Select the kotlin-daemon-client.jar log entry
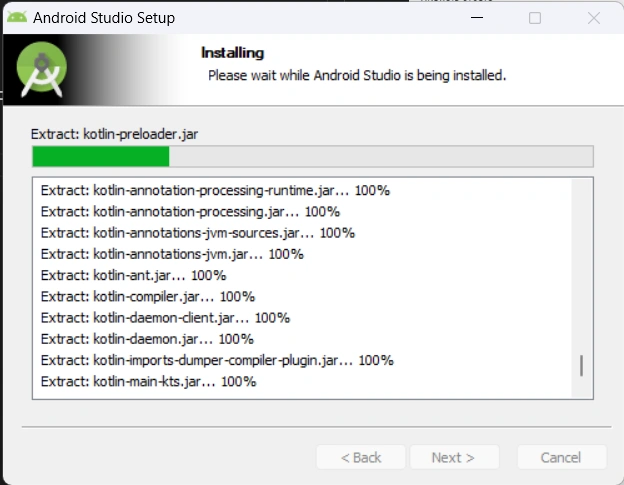This screenshot has width=624, height=485. tap(165, 317)
